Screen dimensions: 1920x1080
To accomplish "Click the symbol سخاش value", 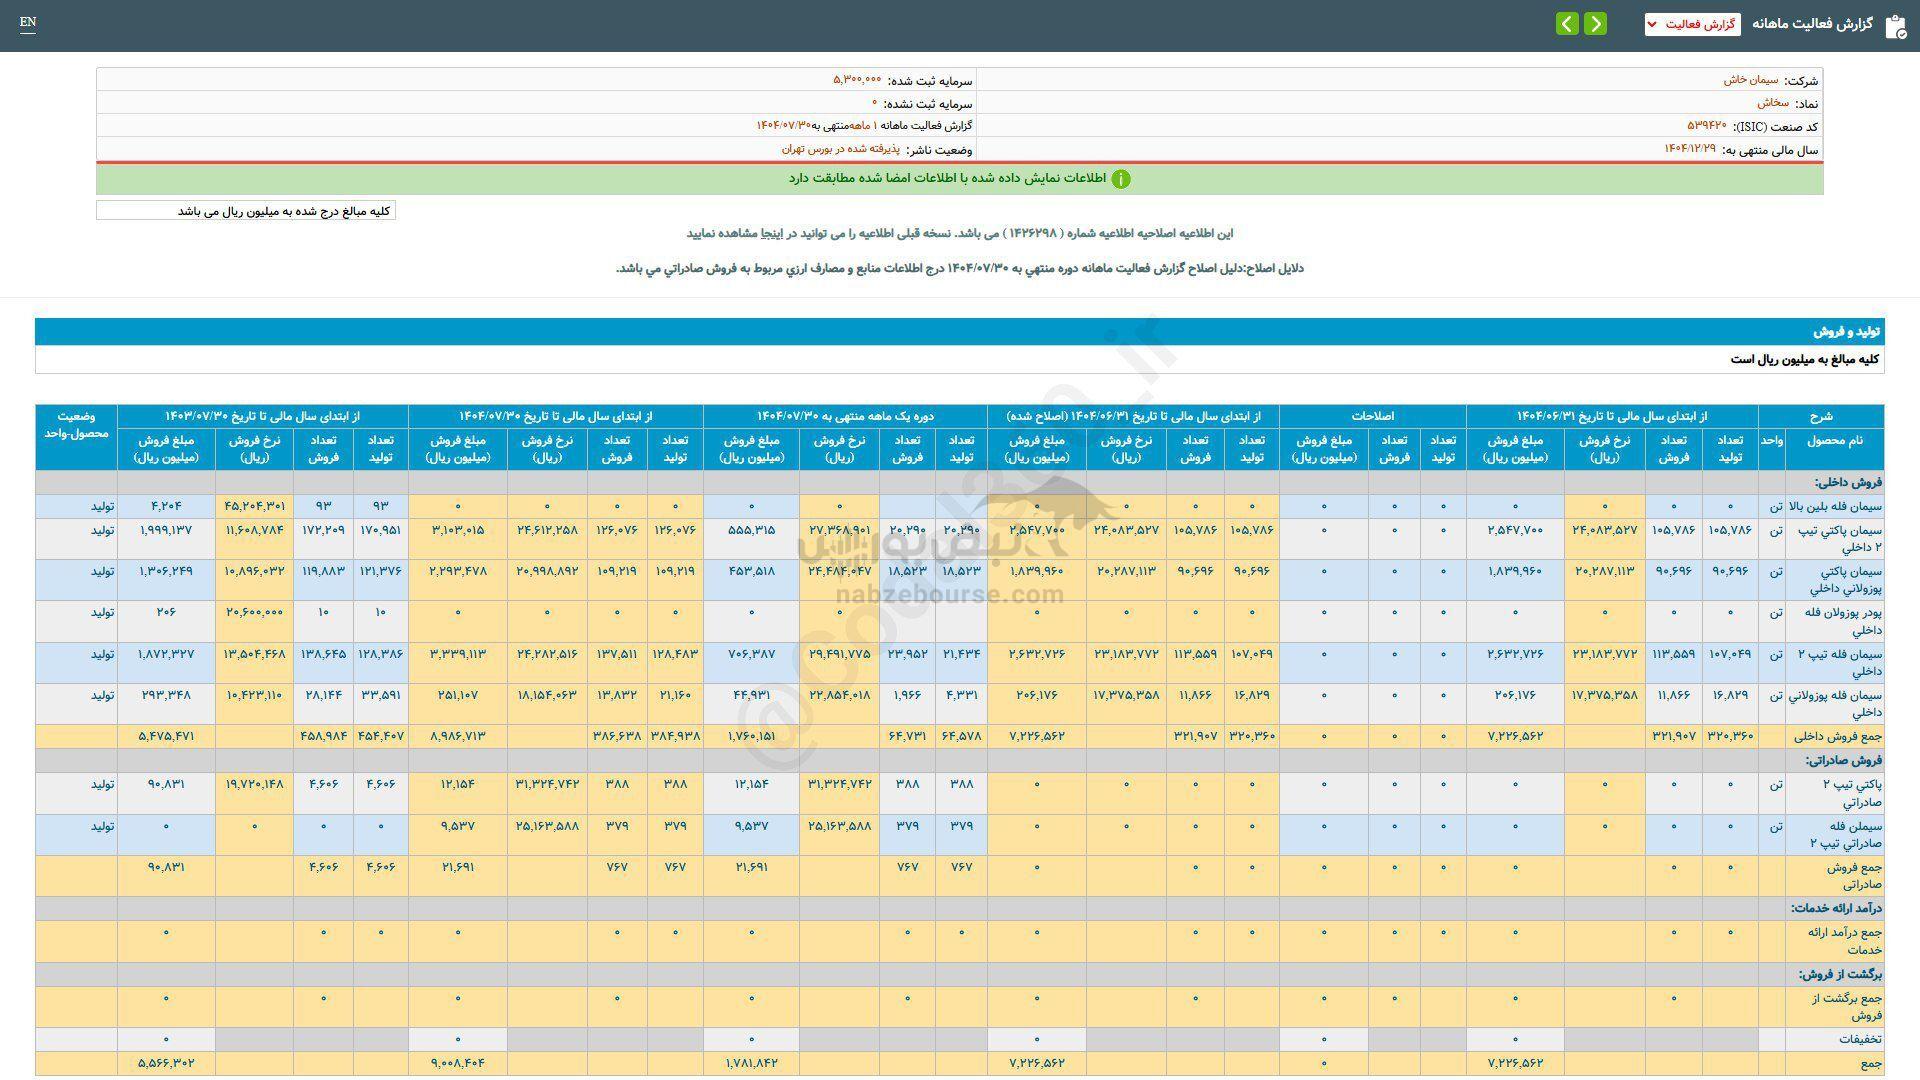I will 1772,103.
